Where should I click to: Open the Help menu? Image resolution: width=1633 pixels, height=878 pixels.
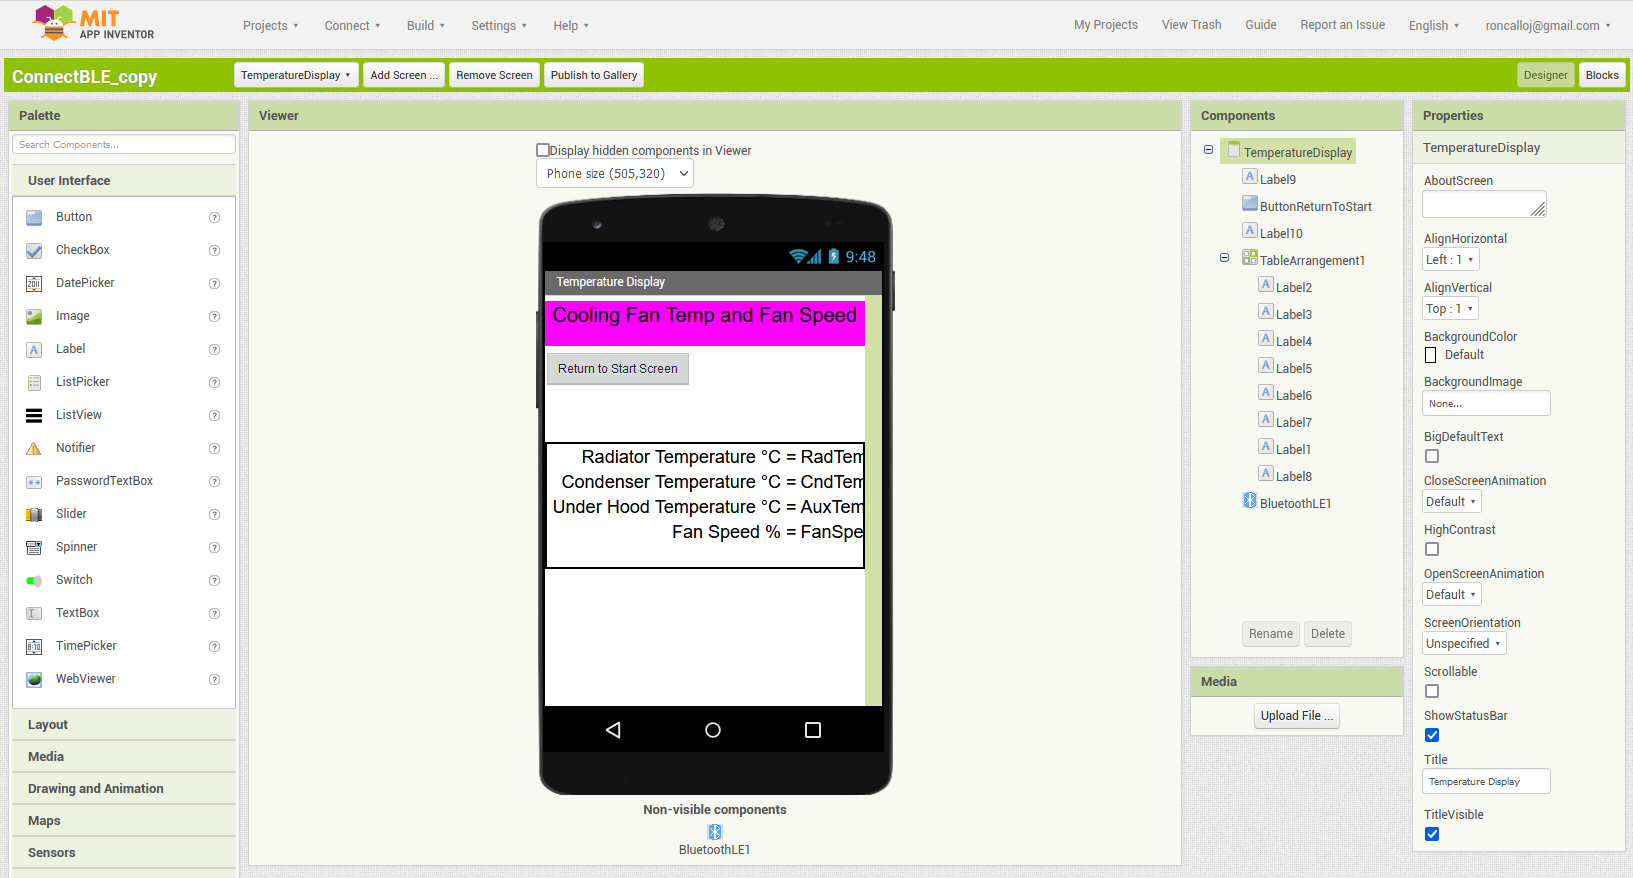tap(571, 26)
